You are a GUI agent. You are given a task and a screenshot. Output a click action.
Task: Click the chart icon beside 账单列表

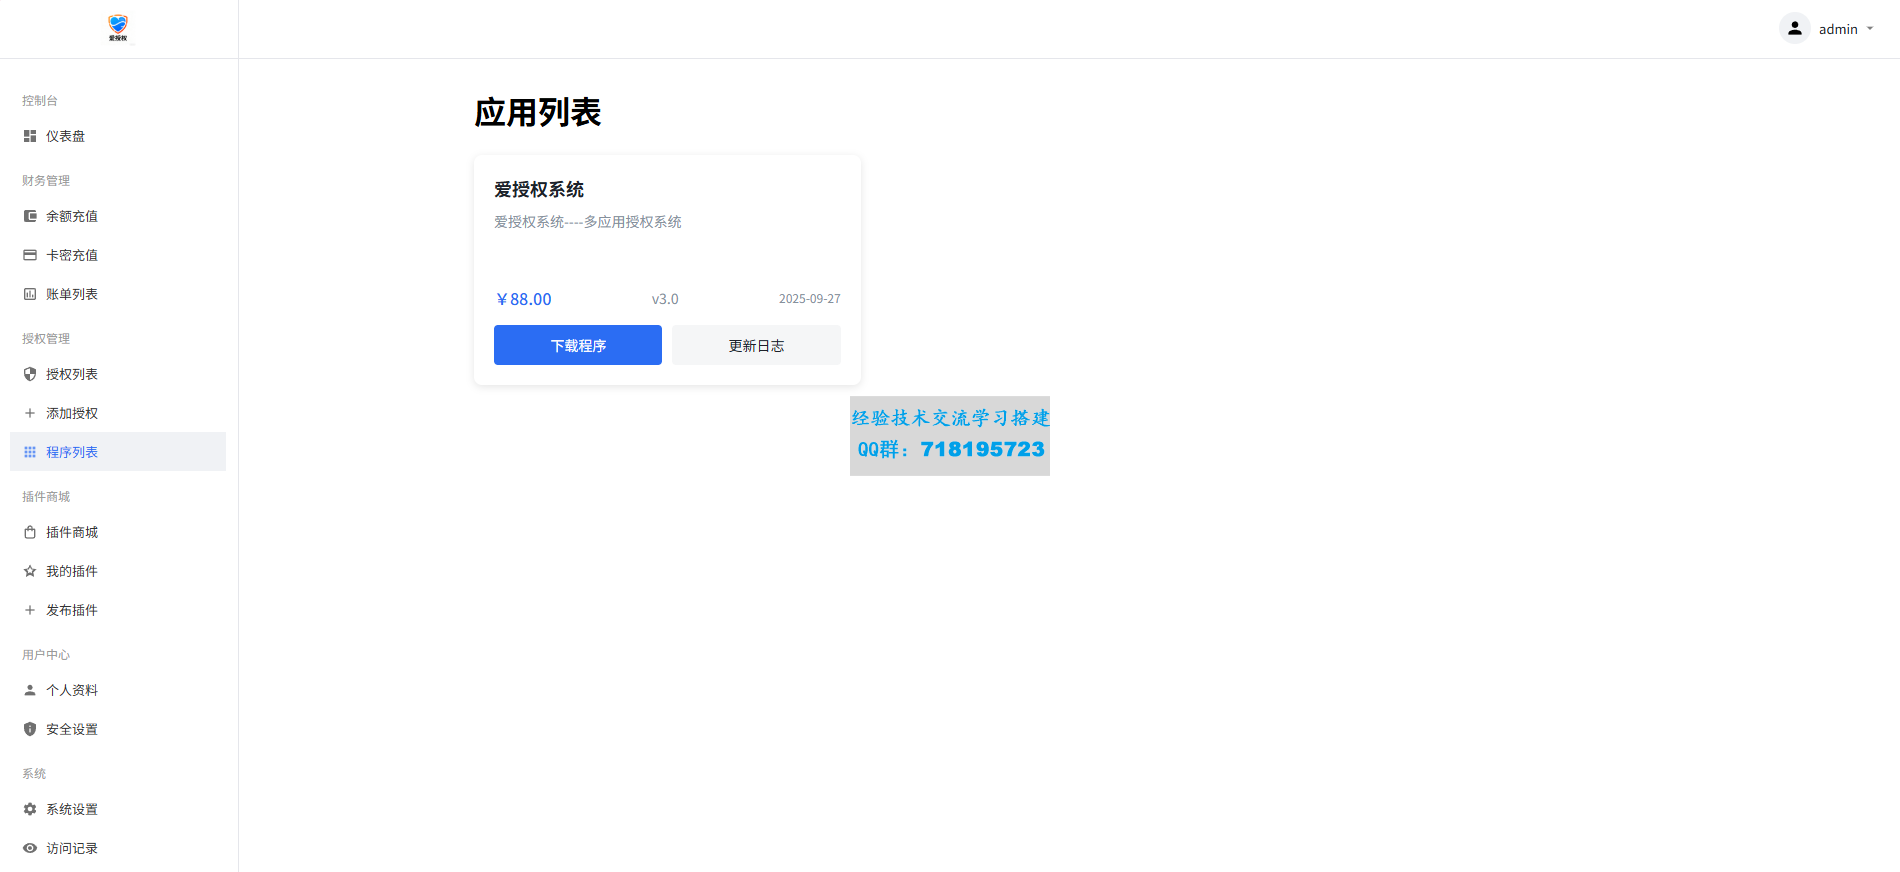click(x=30, y=294)
